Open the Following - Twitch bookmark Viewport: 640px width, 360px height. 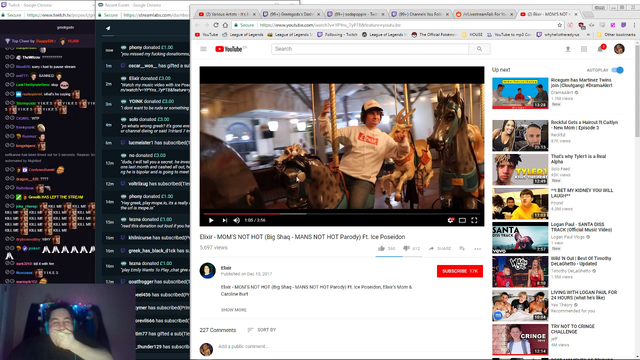click(x=338, y=35)
